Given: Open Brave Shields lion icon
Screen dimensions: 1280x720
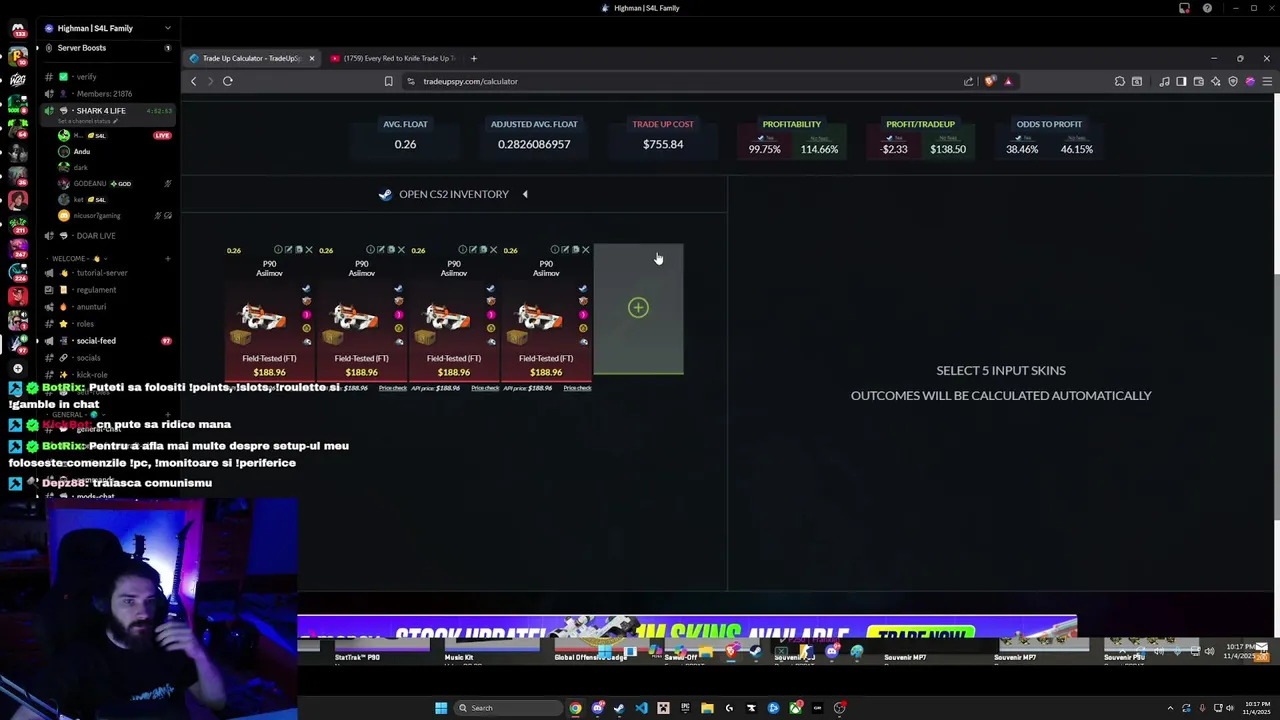Looking at the screenshot, I should pyautogui.click(x=991, y=81).
